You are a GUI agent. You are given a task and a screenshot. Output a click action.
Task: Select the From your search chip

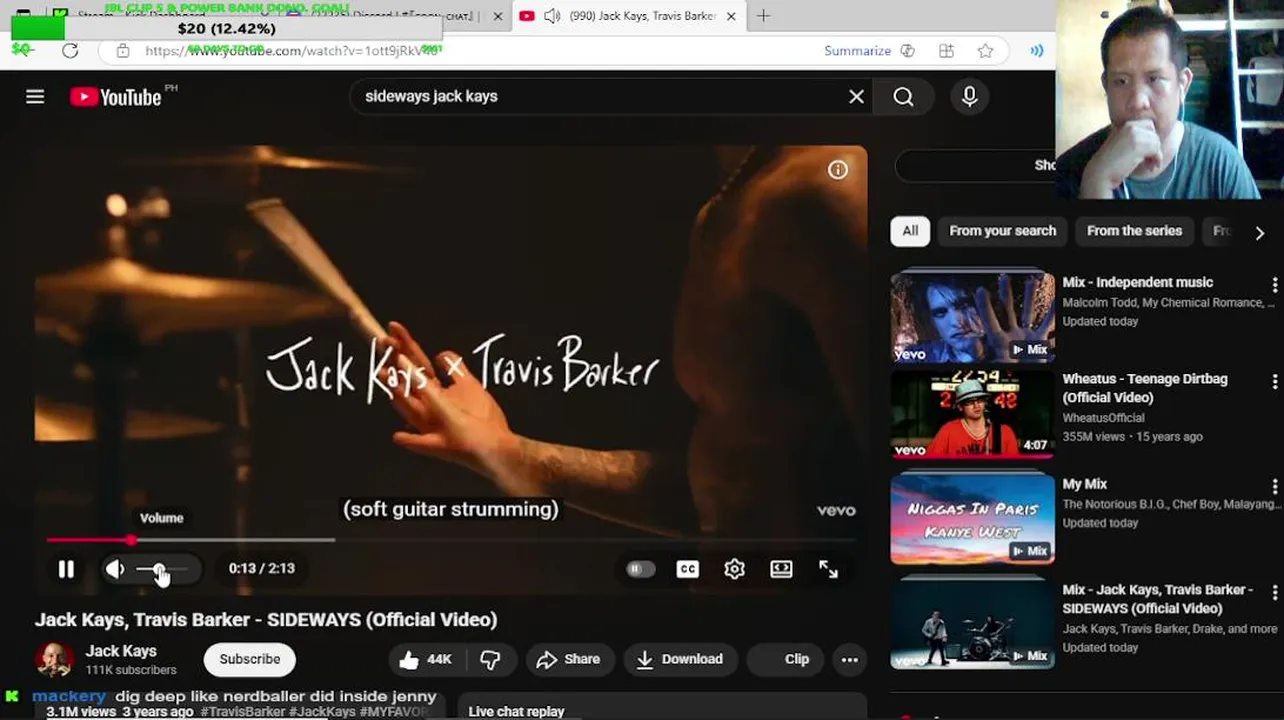[x=1002, y=231]
